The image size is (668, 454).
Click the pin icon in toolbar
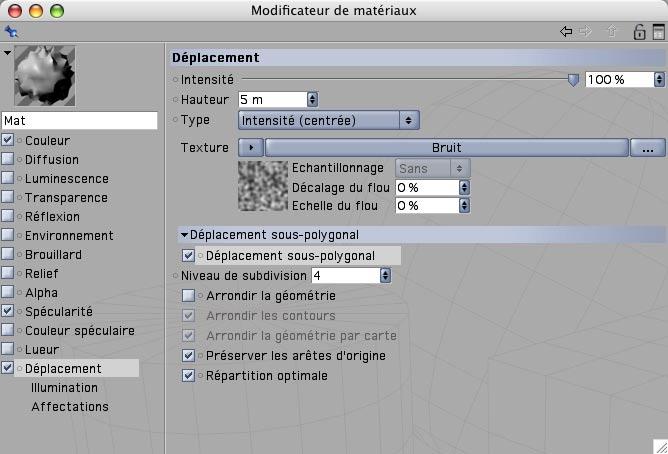tap(11, 32)
